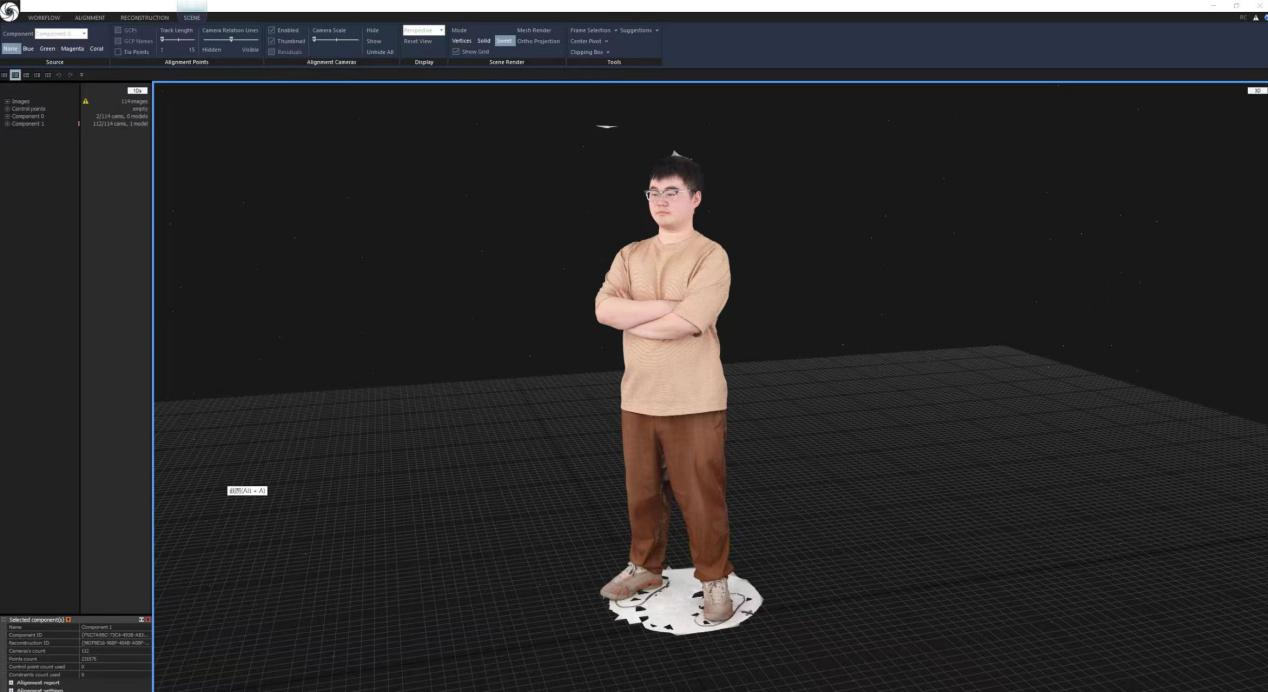
Task: Click Unhide All cameras
Action: 380,52
